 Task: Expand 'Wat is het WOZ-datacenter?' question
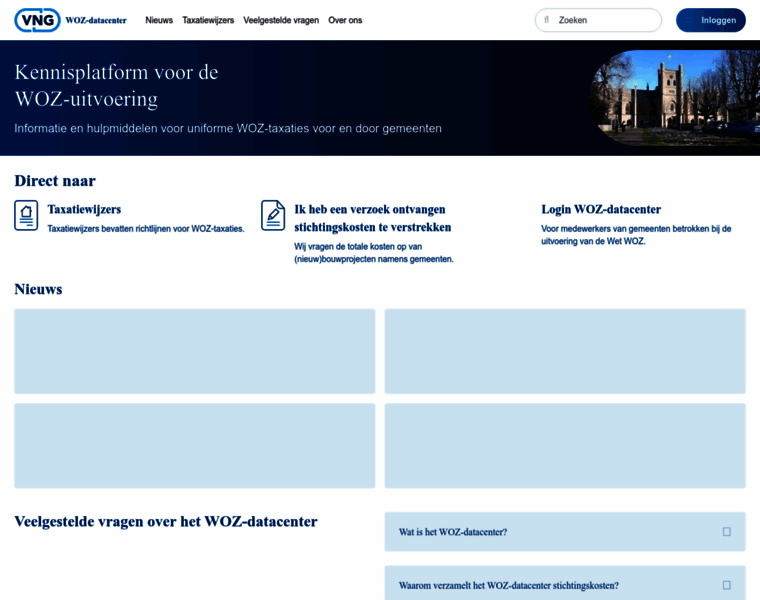click(x=453, y=532)
